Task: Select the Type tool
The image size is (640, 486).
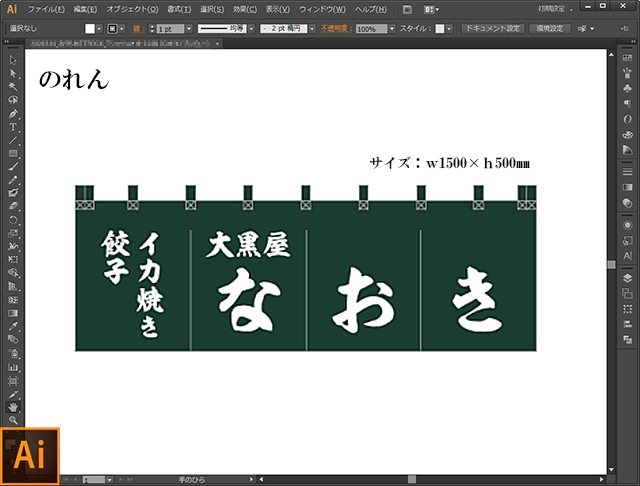Action: pyautogui.click(x=13, y=127)
